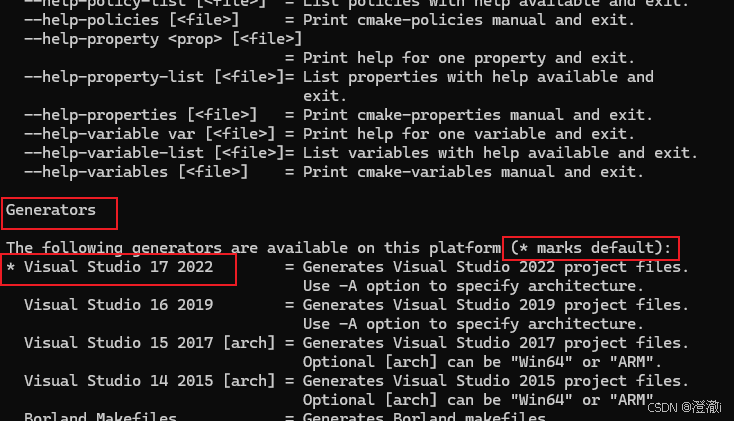Select 'Visual Studio 16 2019' generator text

click(118, 305)
